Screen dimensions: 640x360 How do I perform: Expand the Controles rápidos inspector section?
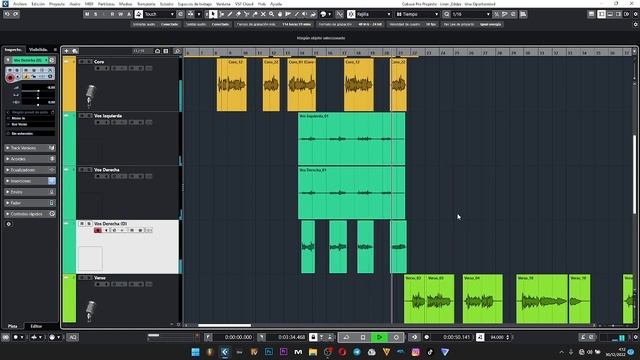30,214
